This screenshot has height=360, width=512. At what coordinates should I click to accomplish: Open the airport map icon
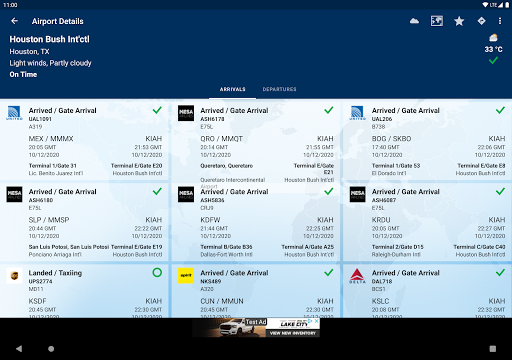click(437, 21)
